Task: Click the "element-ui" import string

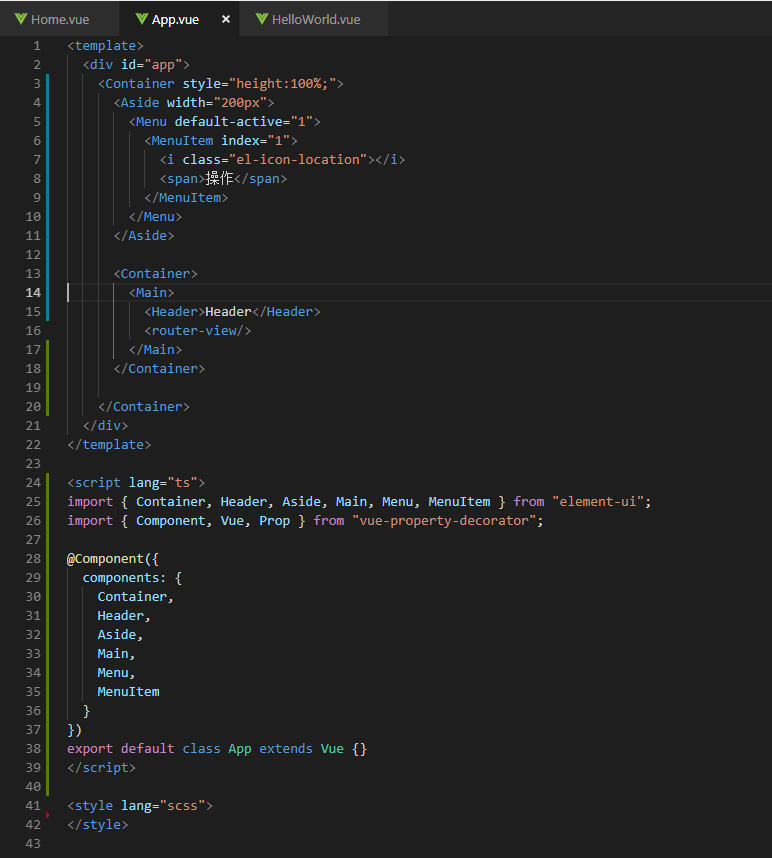Action: [x=597, y=502]
